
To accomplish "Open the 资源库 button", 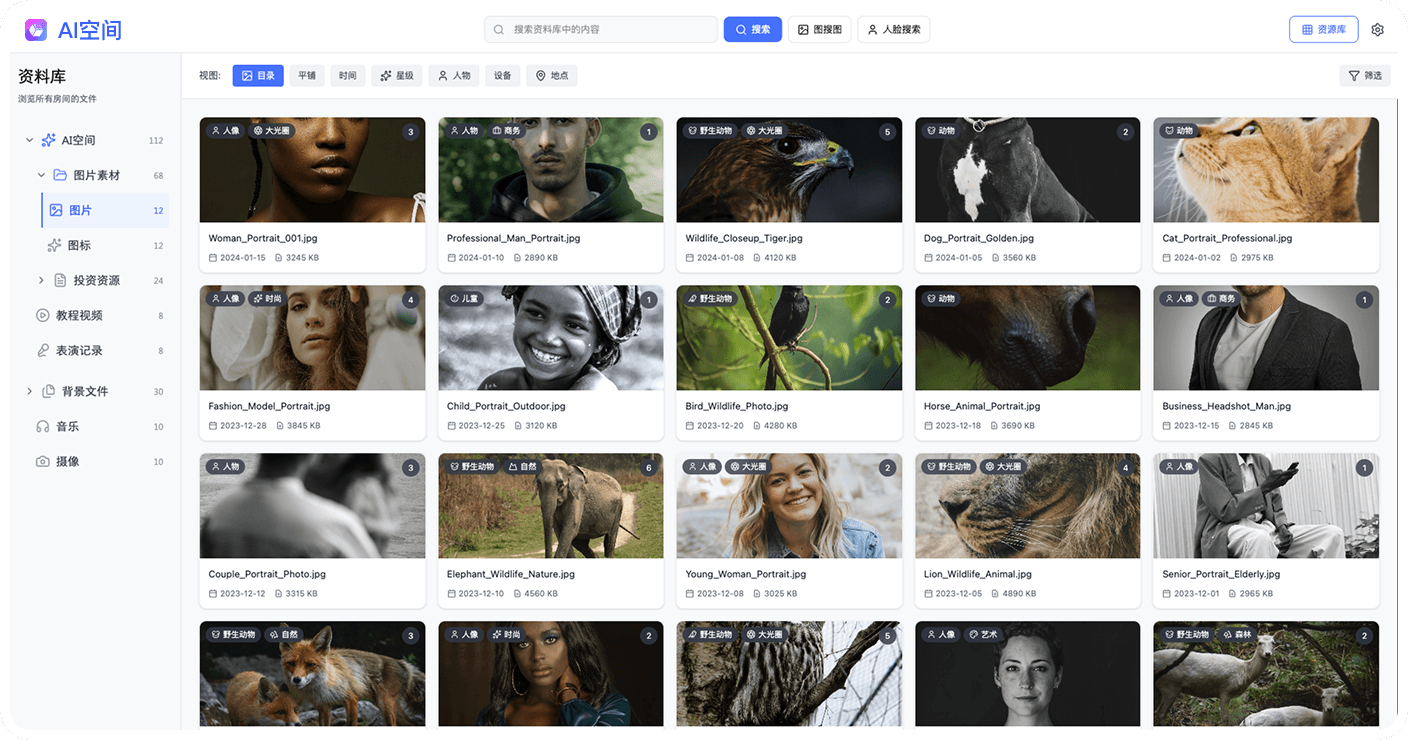I will coord(1323,30).
